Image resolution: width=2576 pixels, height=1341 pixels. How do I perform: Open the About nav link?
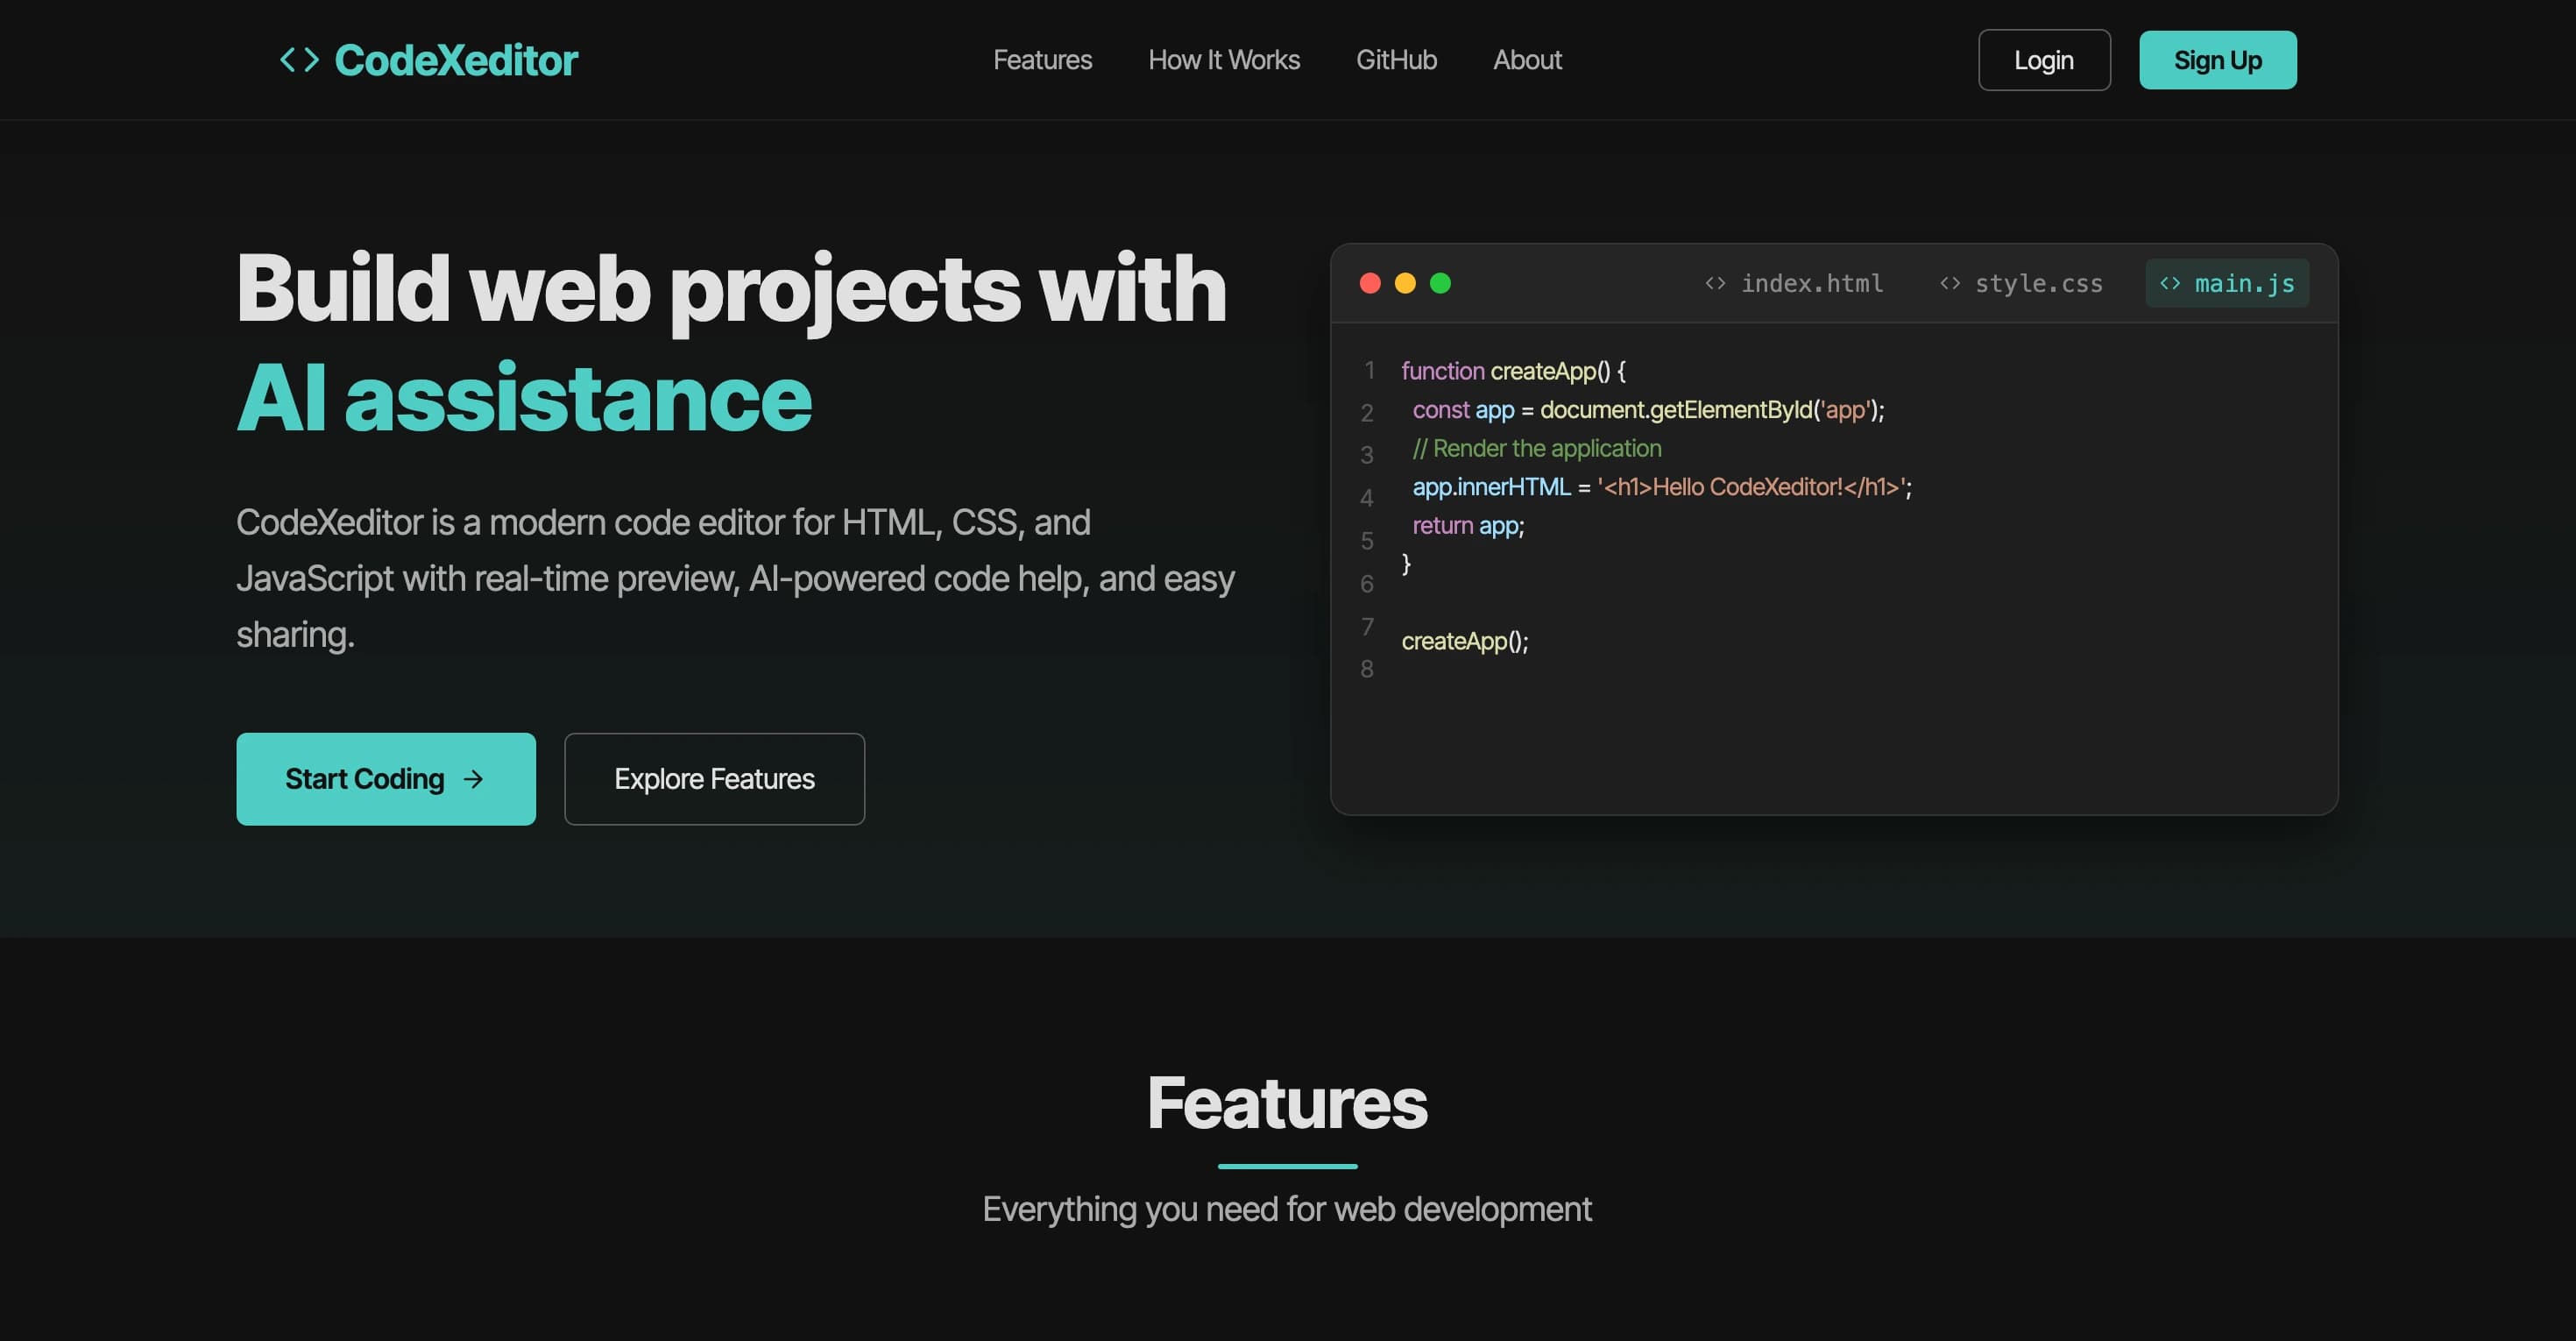(x=1527, y=60)
